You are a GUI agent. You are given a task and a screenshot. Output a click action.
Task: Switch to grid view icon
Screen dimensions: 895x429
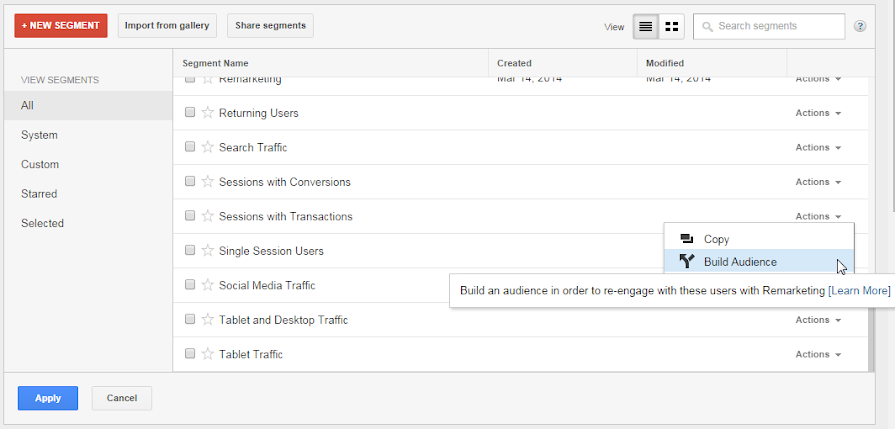[672, 27]
